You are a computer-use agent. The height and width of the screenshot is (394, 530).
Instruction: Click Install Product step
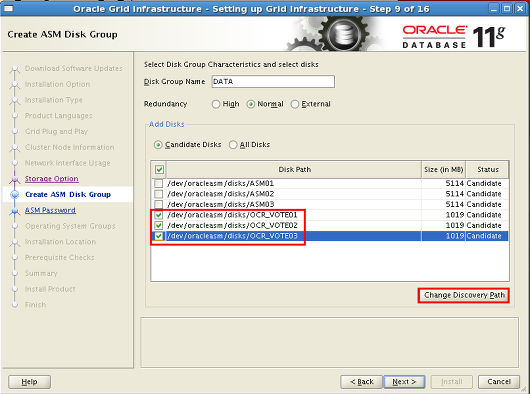50,289
